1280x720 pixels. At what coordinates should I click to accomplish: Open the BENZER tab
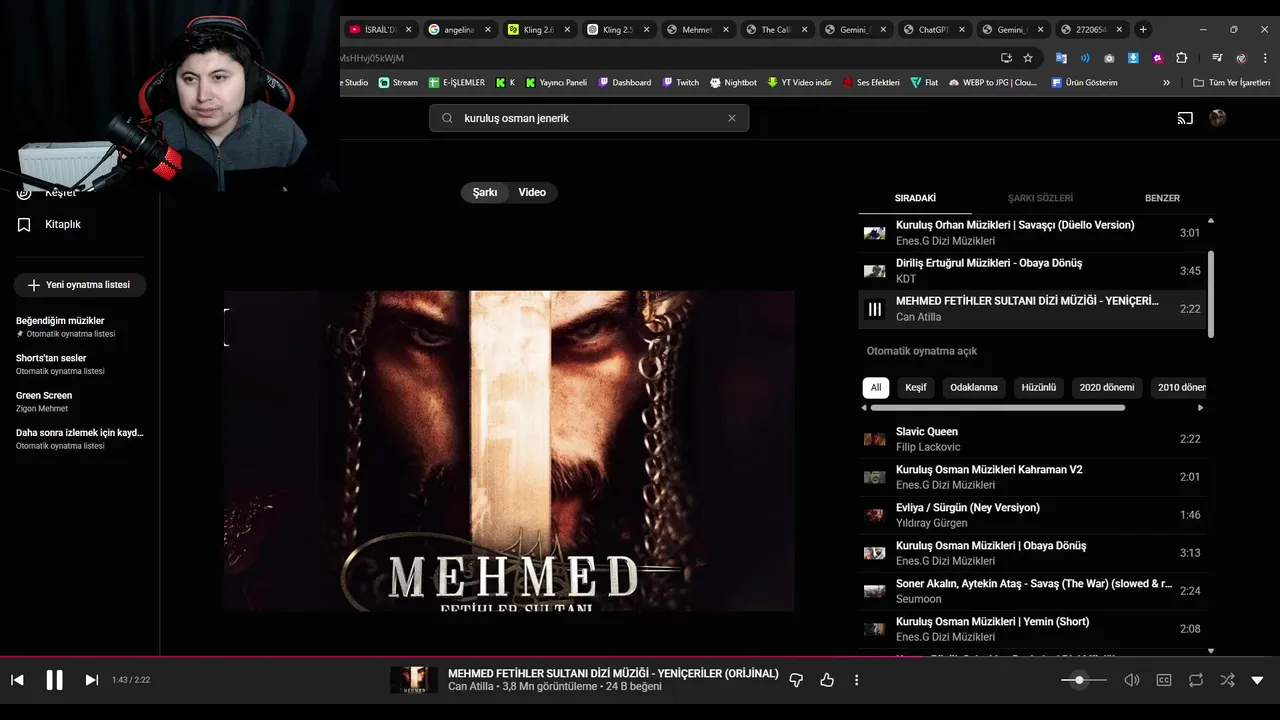[1162, 198]
